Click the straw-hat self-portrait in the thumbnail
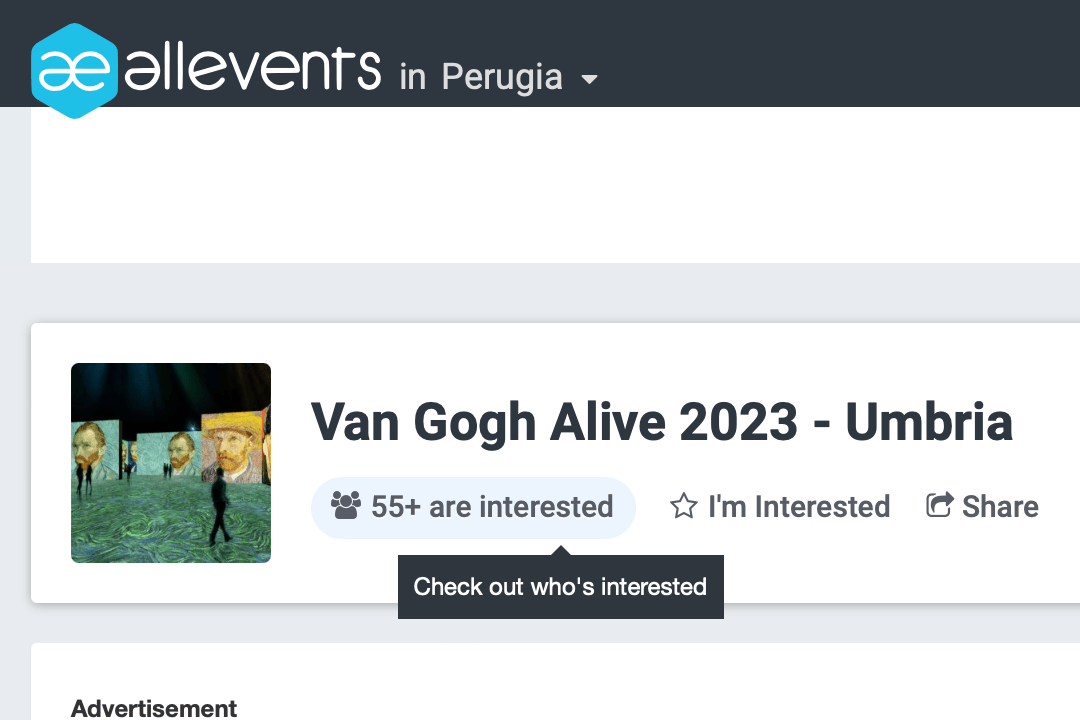 pos(231,446)
